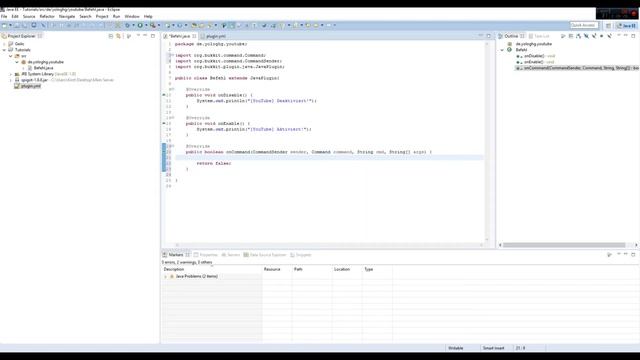Open the Search menu
This screenshot has height=360, width=640.
(85, 16)
